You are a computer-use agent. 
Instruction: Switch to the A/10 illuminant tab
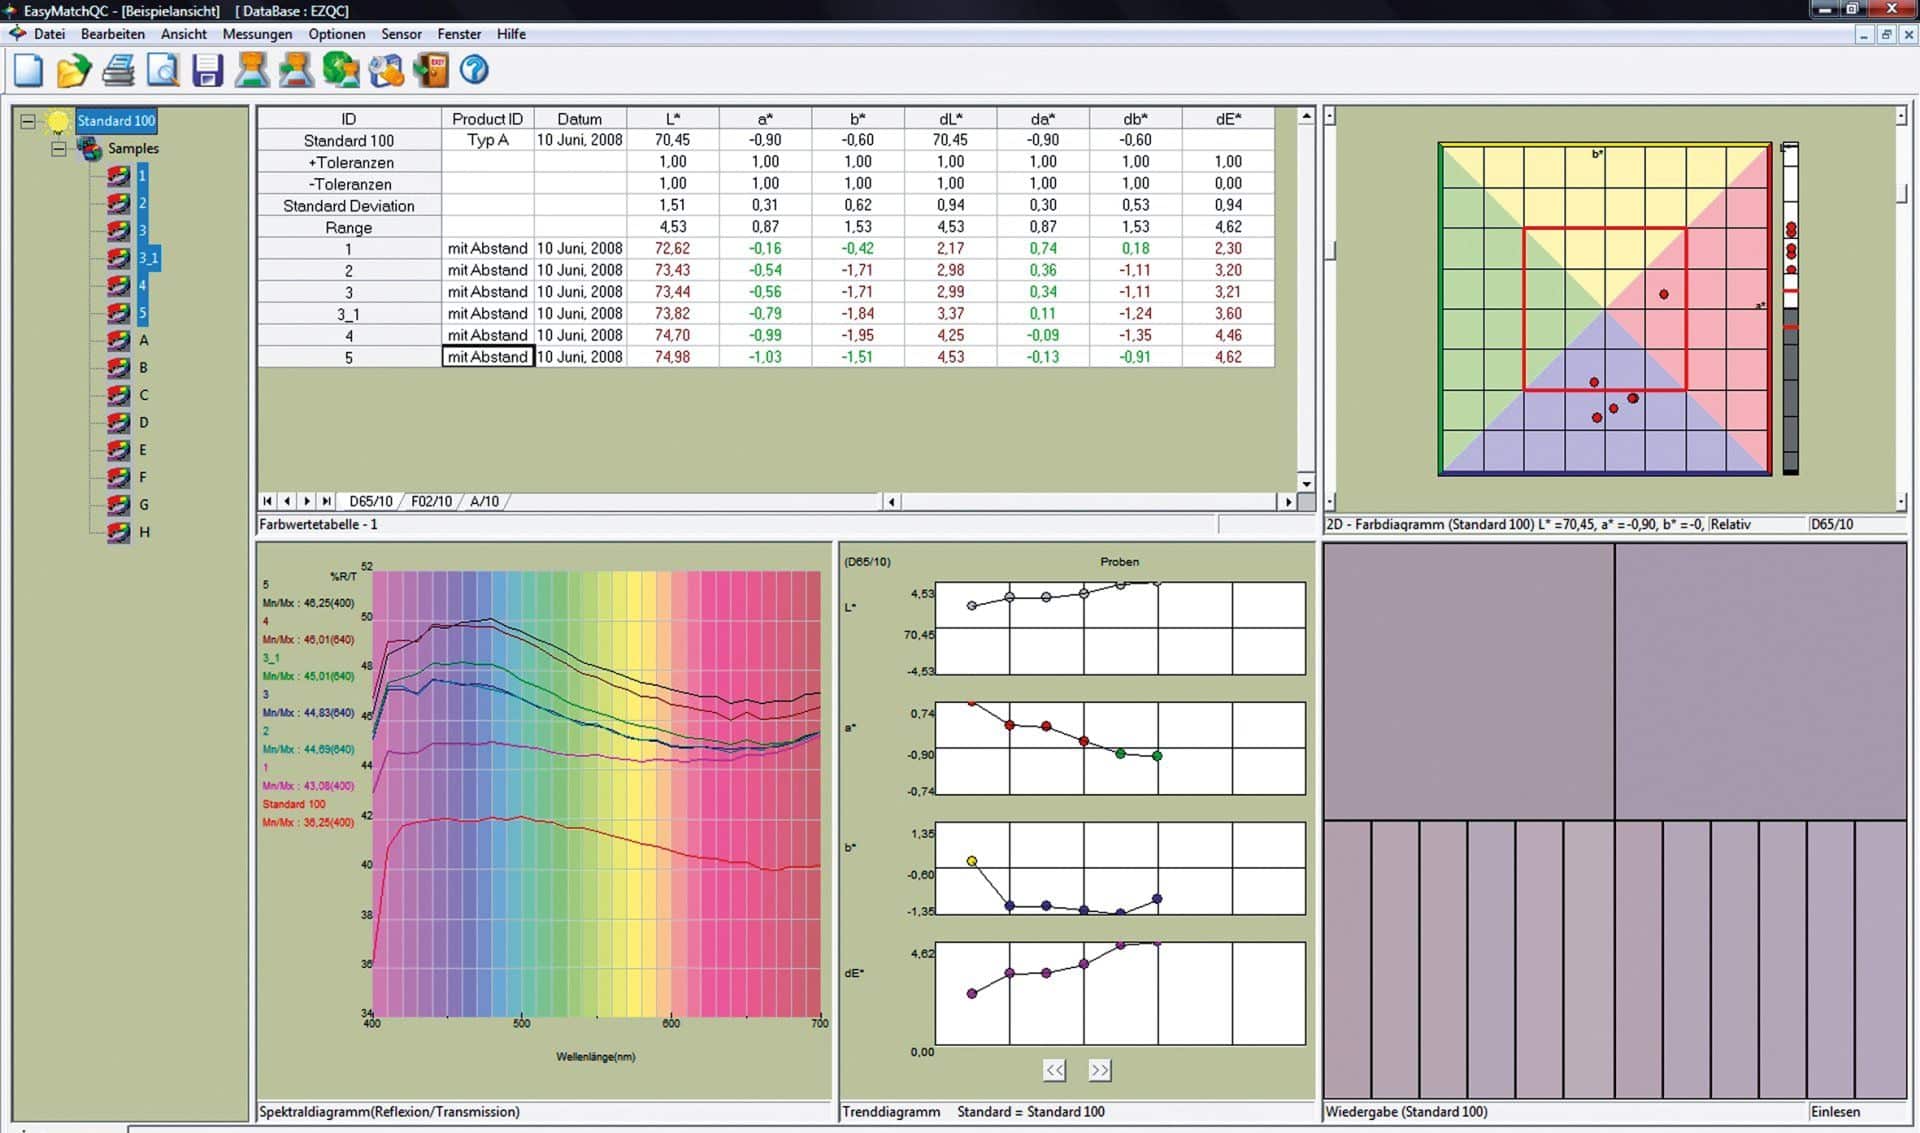pyautogui.click(x=484, y=501)
